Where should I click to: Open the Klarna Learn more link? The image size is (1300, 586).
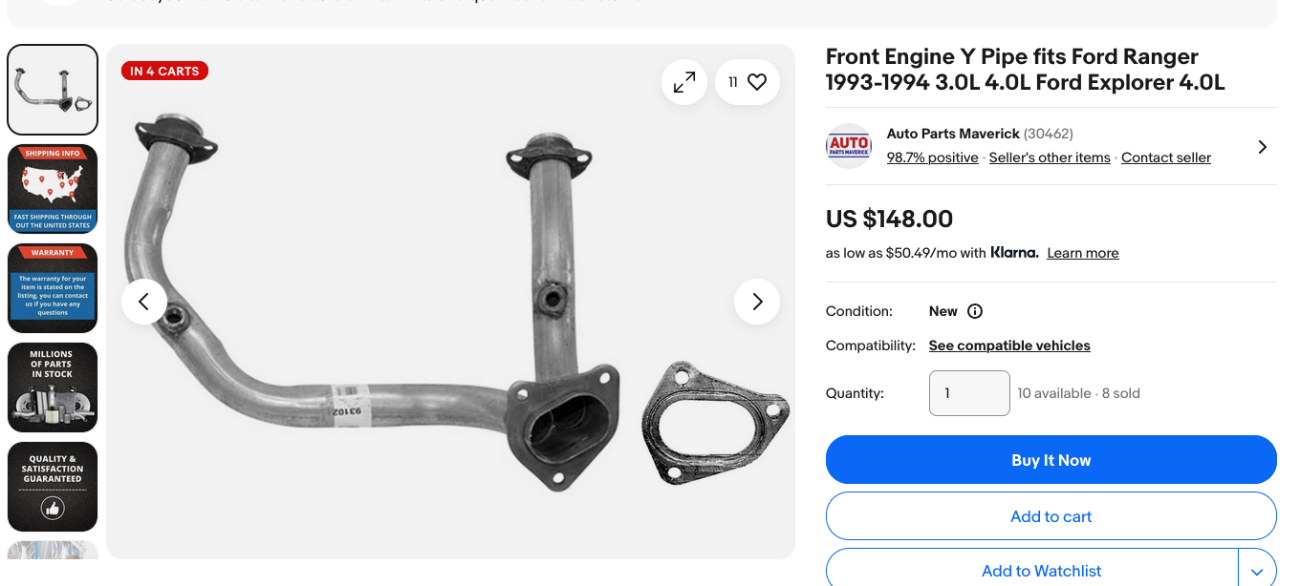coord(1082,252)
